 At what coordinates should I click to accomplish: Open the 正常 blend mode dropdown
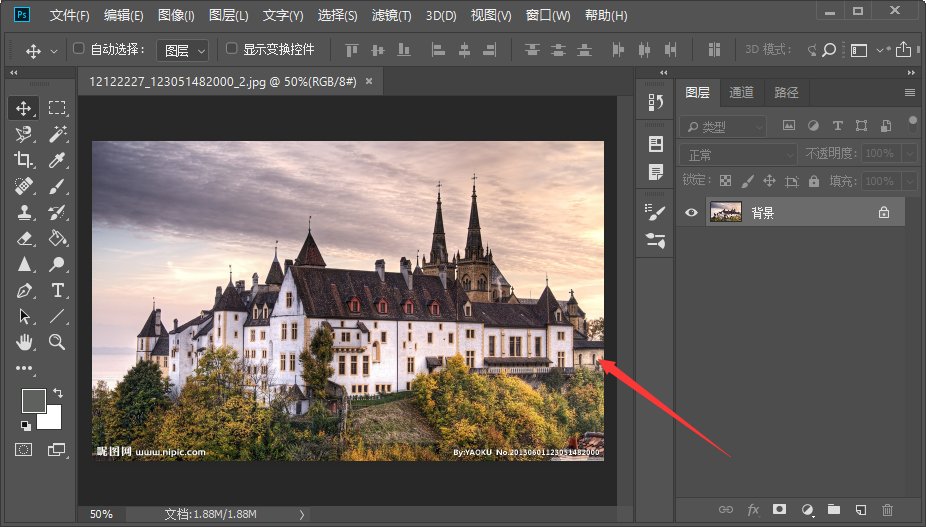coord(738,154)
